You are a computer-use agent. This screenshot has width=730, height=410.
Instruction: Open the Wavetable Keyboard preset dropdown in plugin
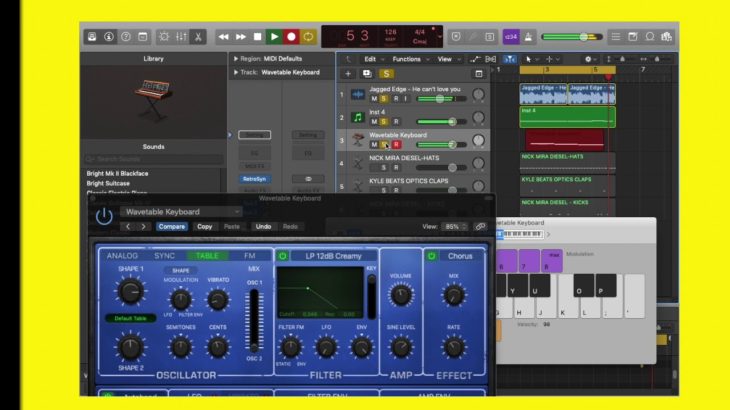(182, 212)
